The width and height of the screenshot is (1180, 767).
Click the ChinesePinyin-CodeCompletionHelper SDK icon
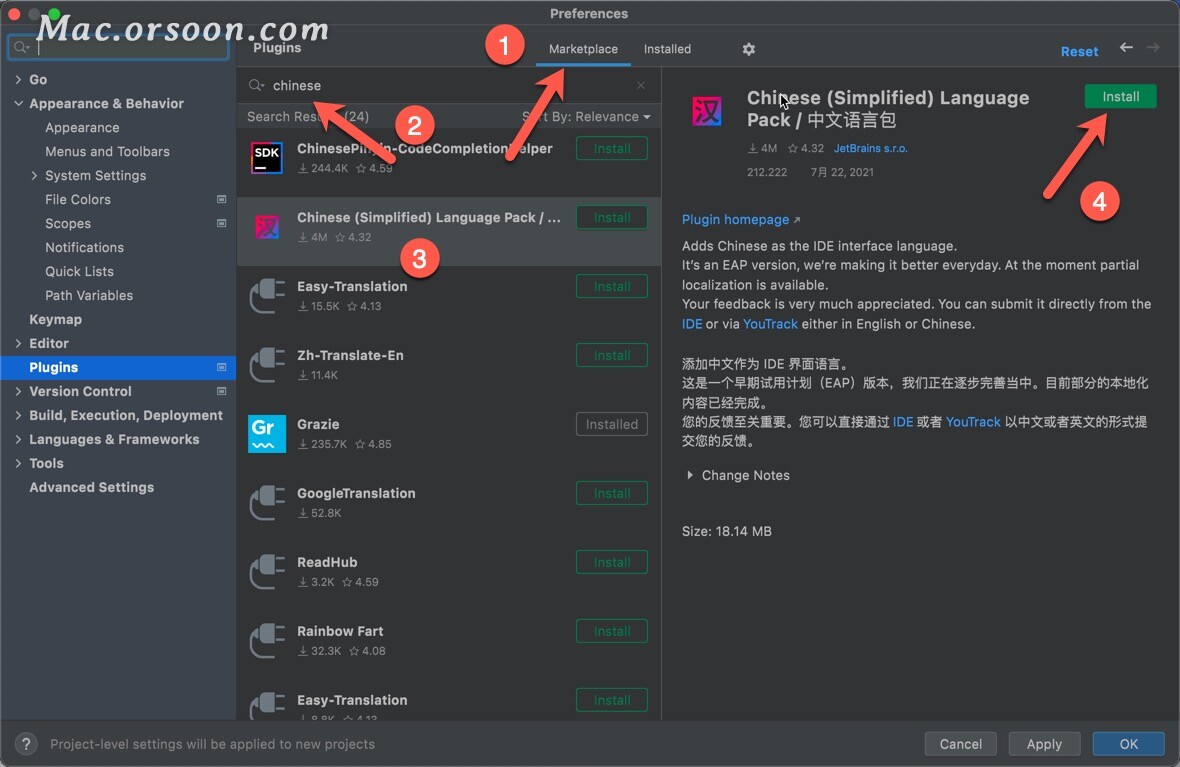click(x=266, y=158)
